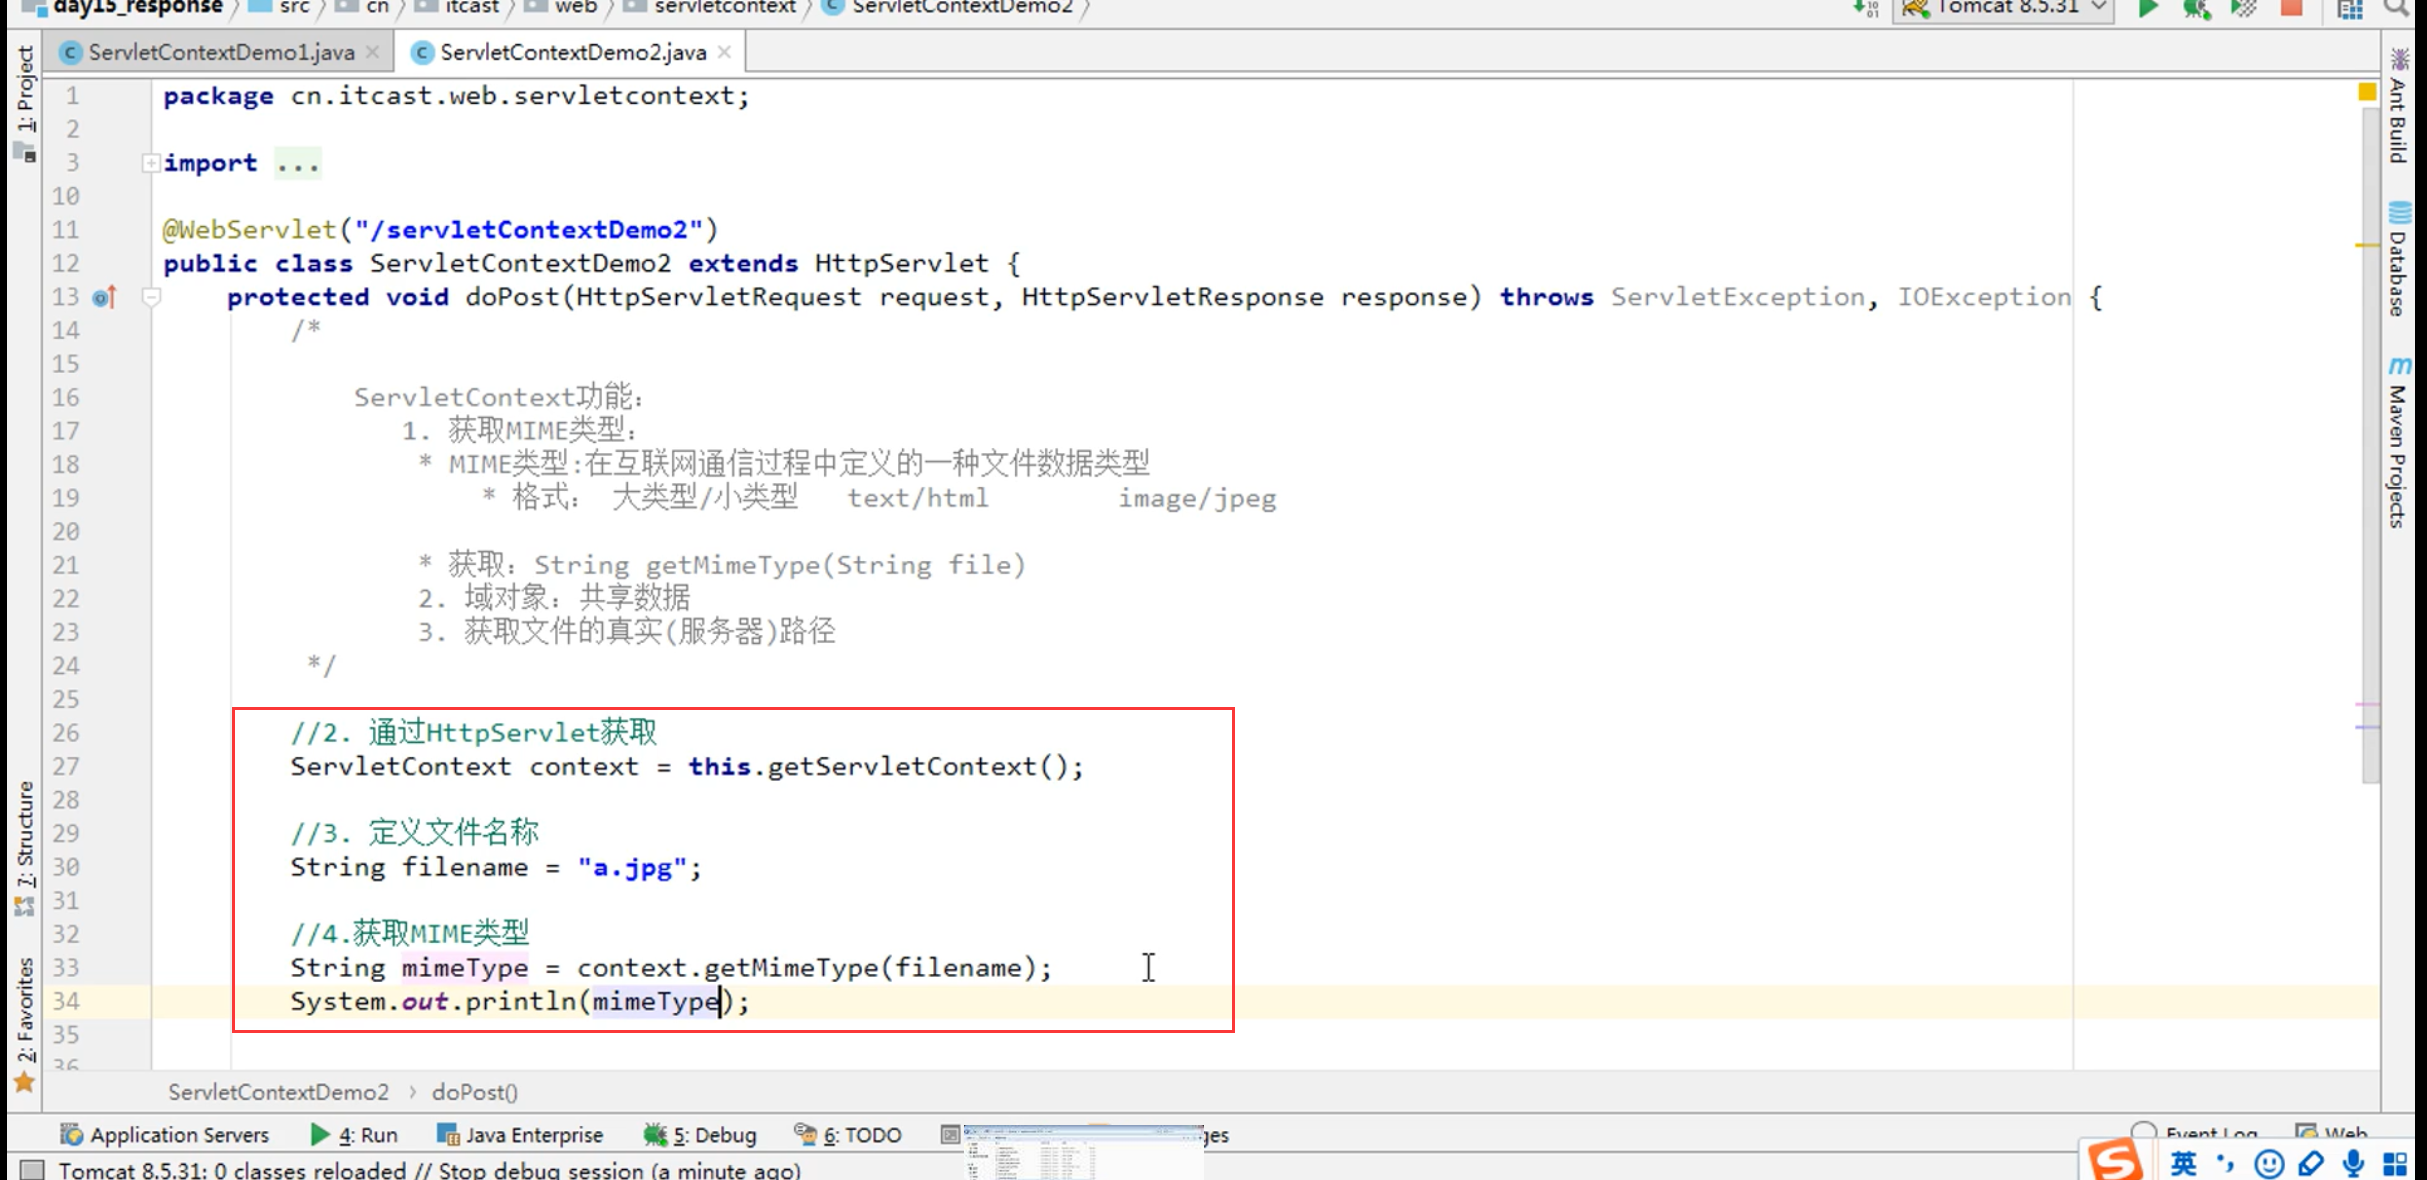Toggle tool window bars in status corner
The height and width of the screenshot is (1180, 2427).
point(32,1169)
